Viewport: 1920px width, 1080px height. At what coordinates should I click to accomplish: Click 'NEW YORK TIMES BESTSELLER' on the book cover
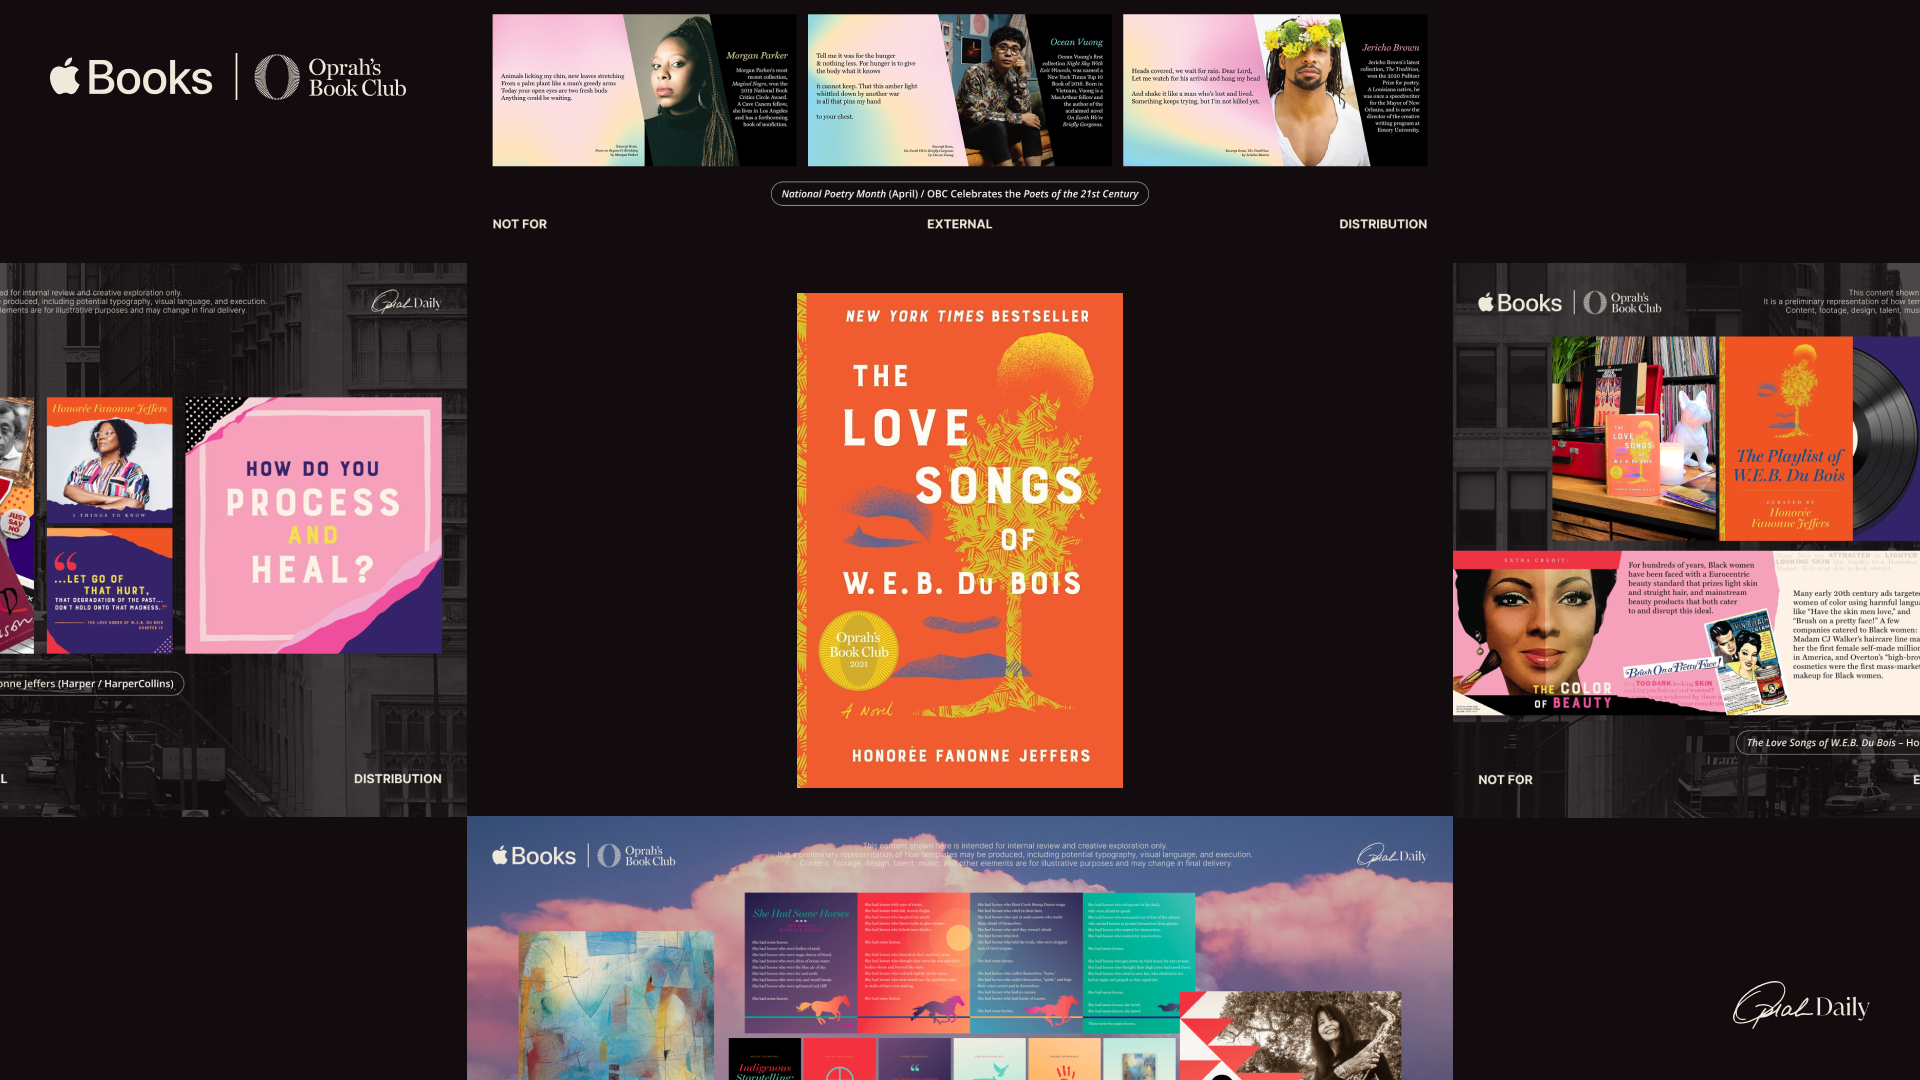967,316
